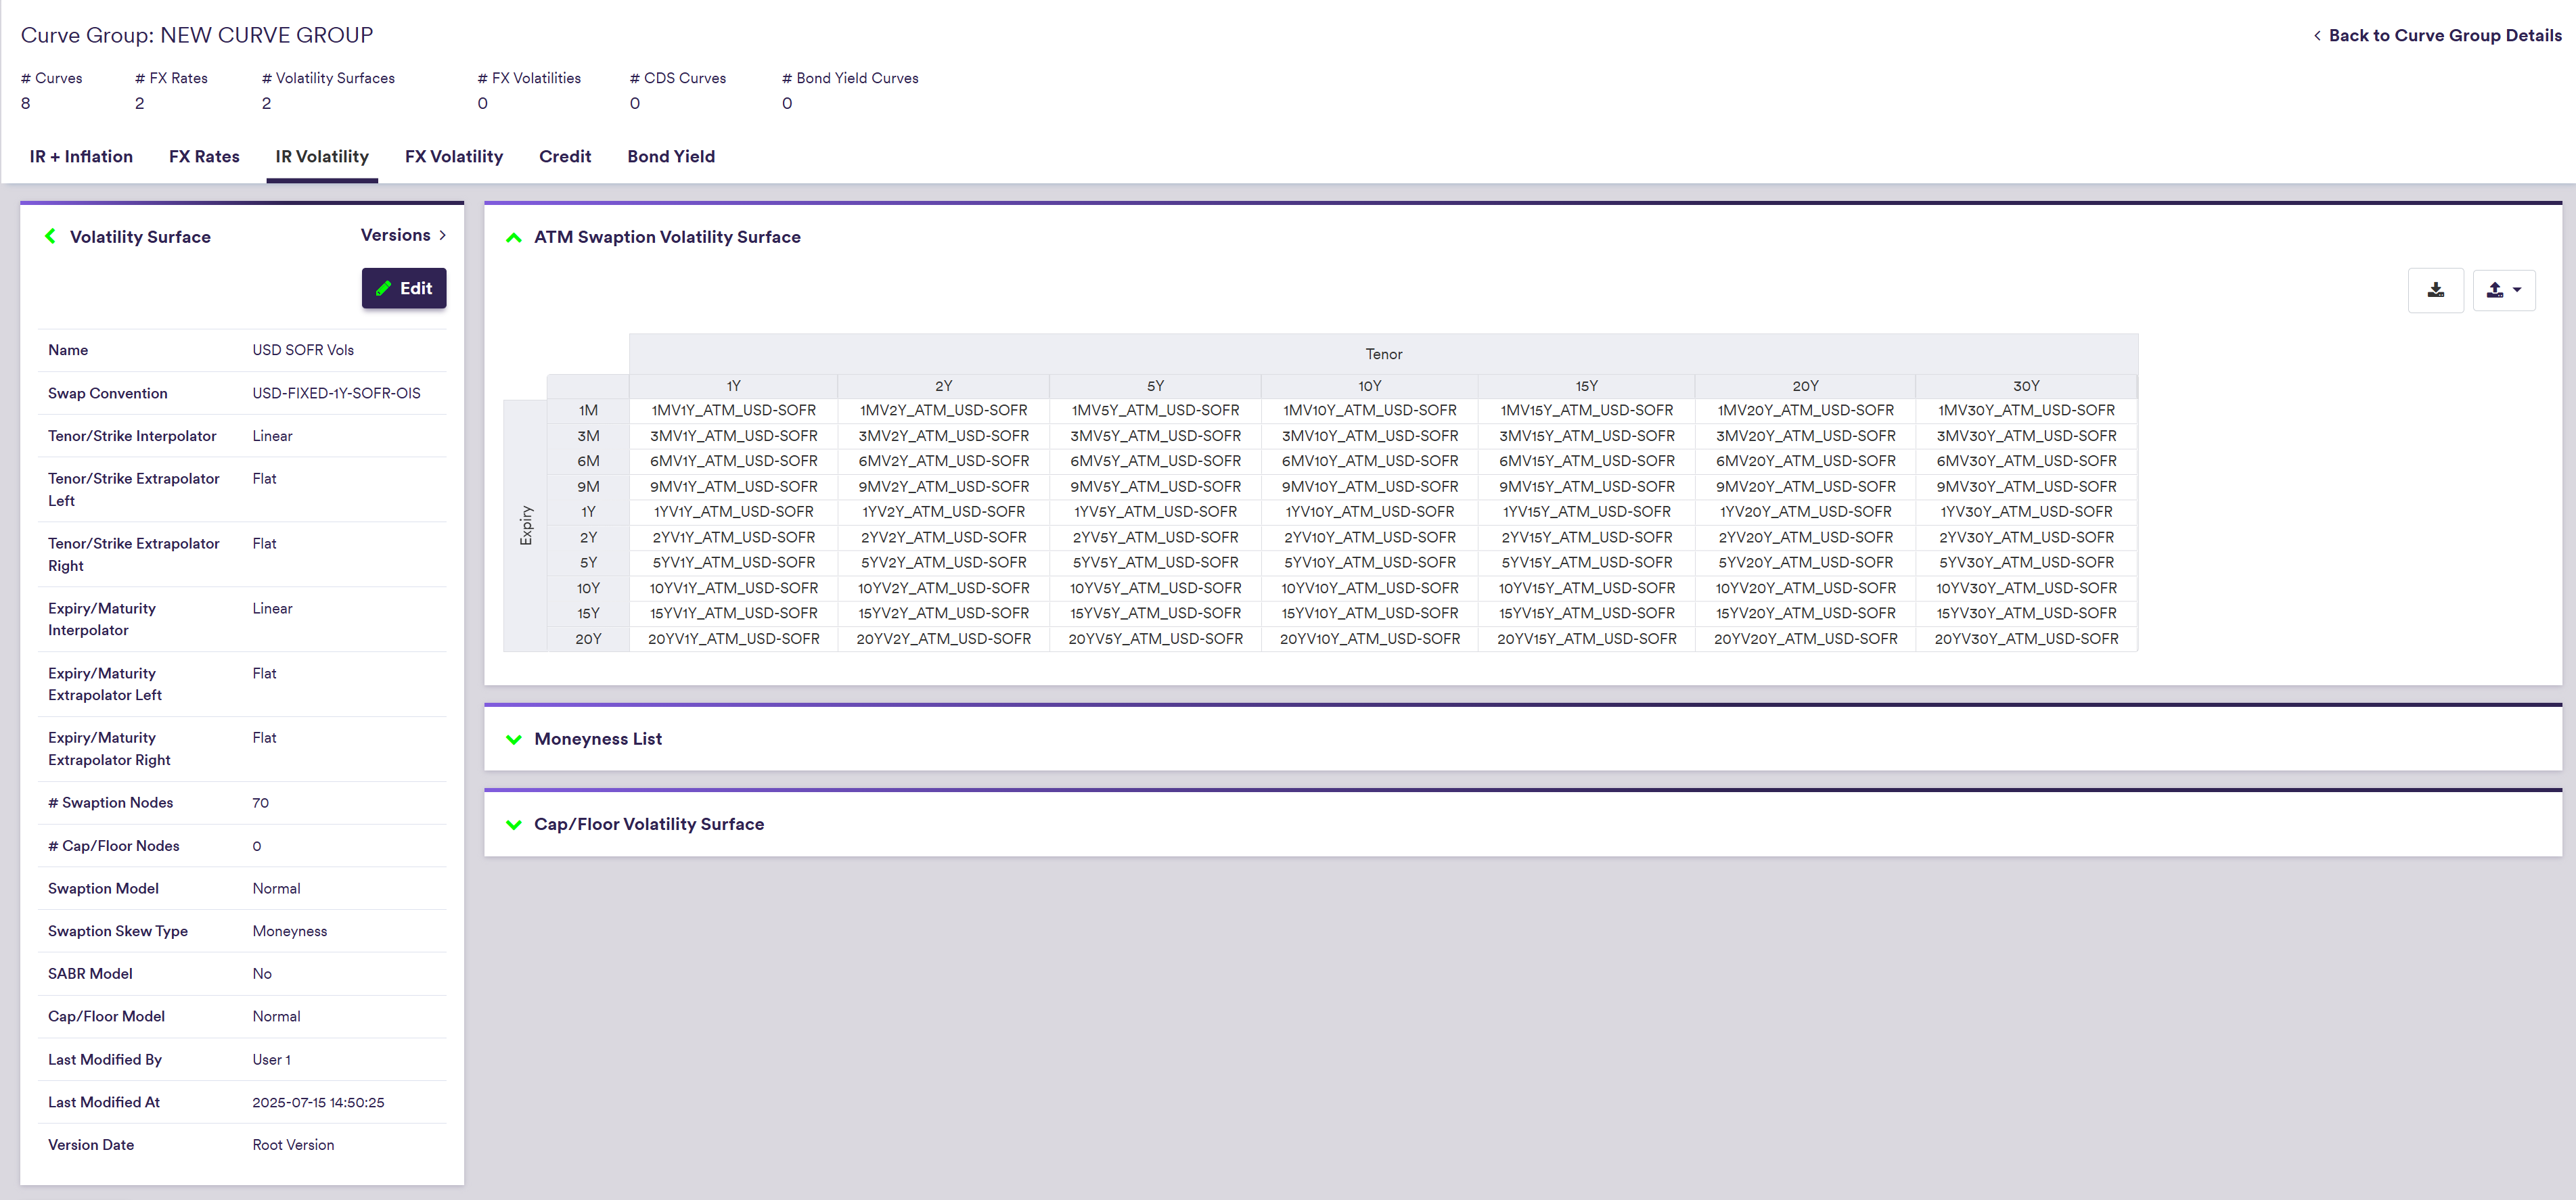Open the FX Rates tab

coord(204,156)
